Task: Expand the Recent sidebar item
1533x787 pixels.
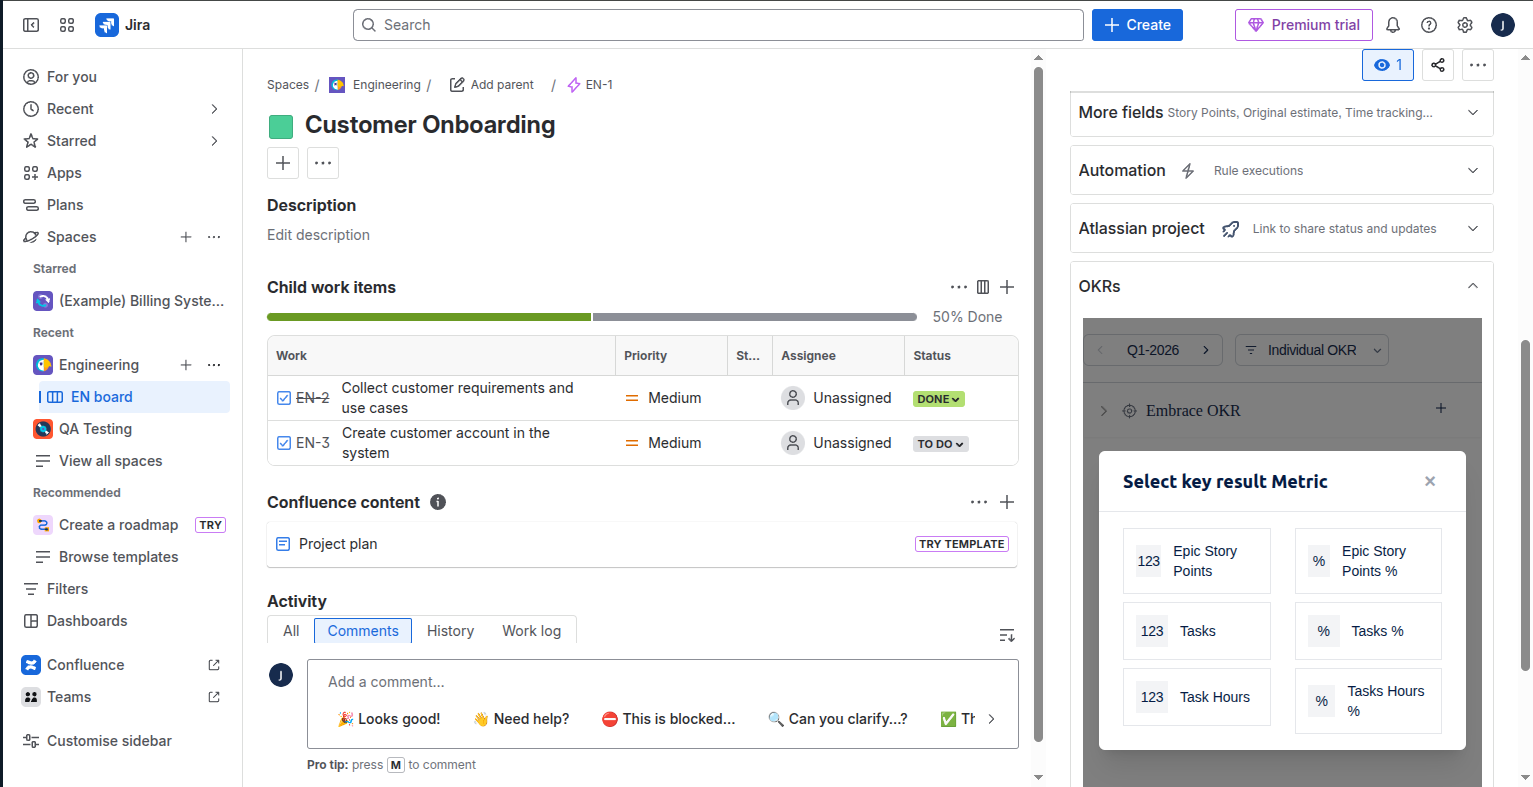Action: point(214,109)
